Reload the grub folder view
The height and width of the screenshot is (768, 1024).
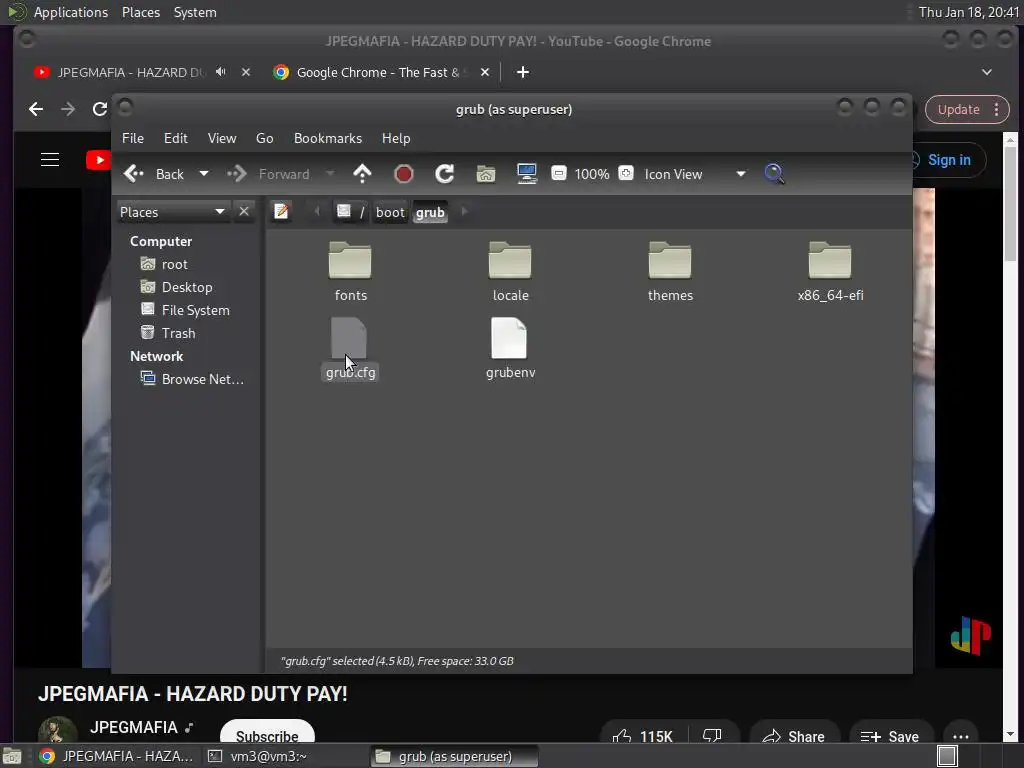[445, 174]
